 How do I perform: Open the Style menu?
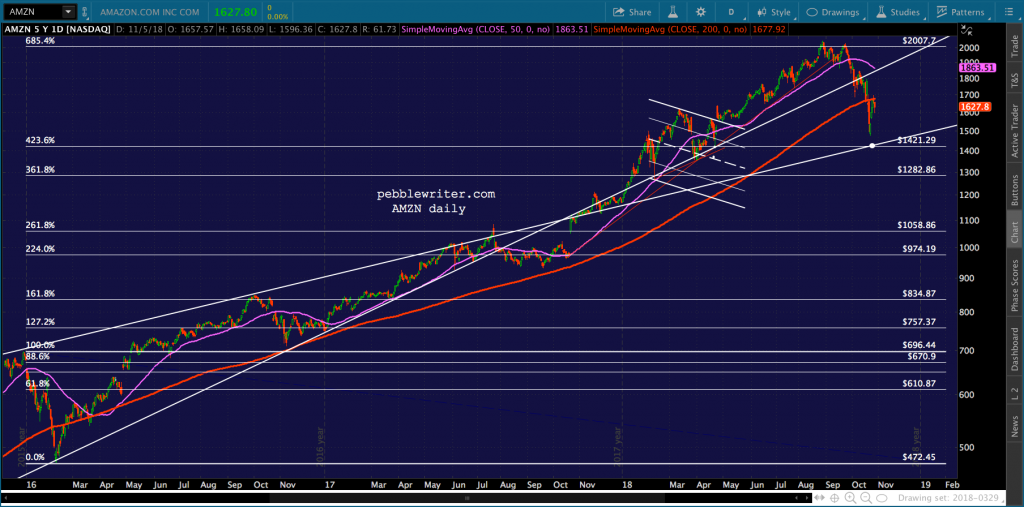coord(774,12)
